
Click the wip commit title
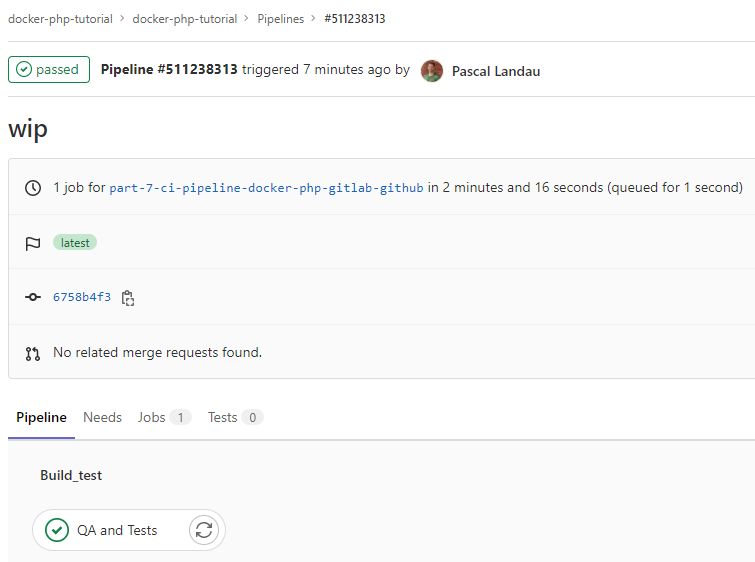(x=28, y=130)
